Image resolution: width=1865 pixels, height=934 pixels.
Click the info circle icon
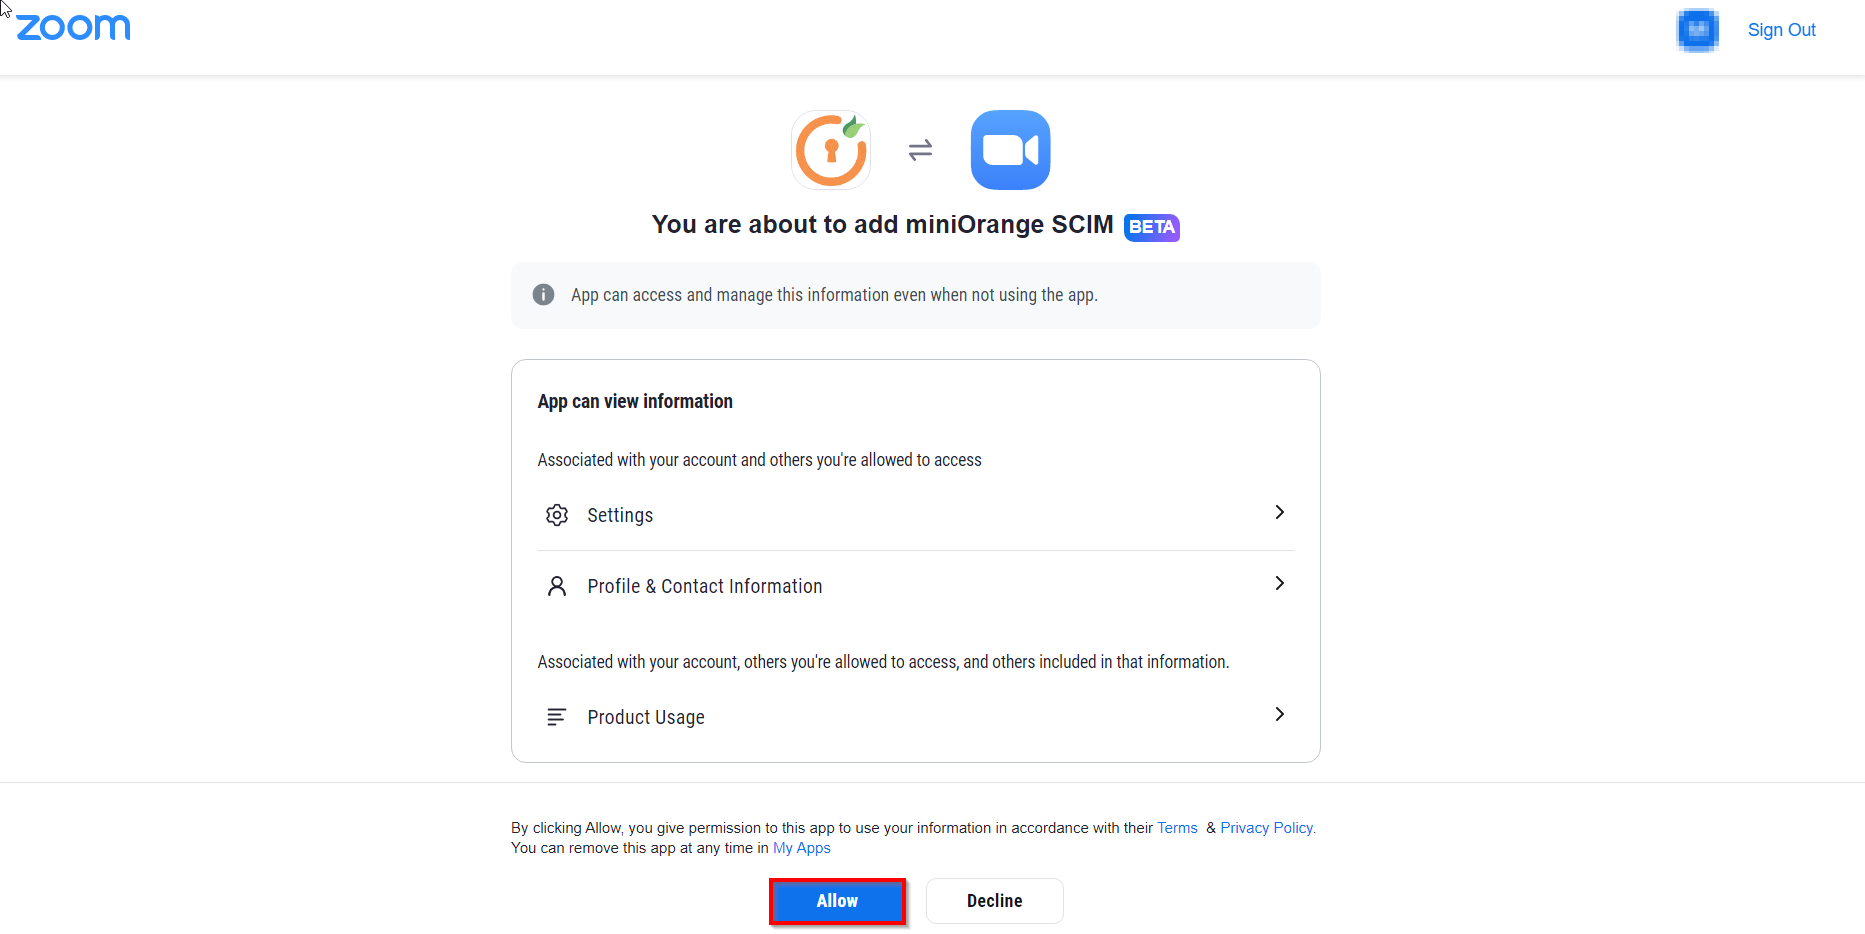543,295
